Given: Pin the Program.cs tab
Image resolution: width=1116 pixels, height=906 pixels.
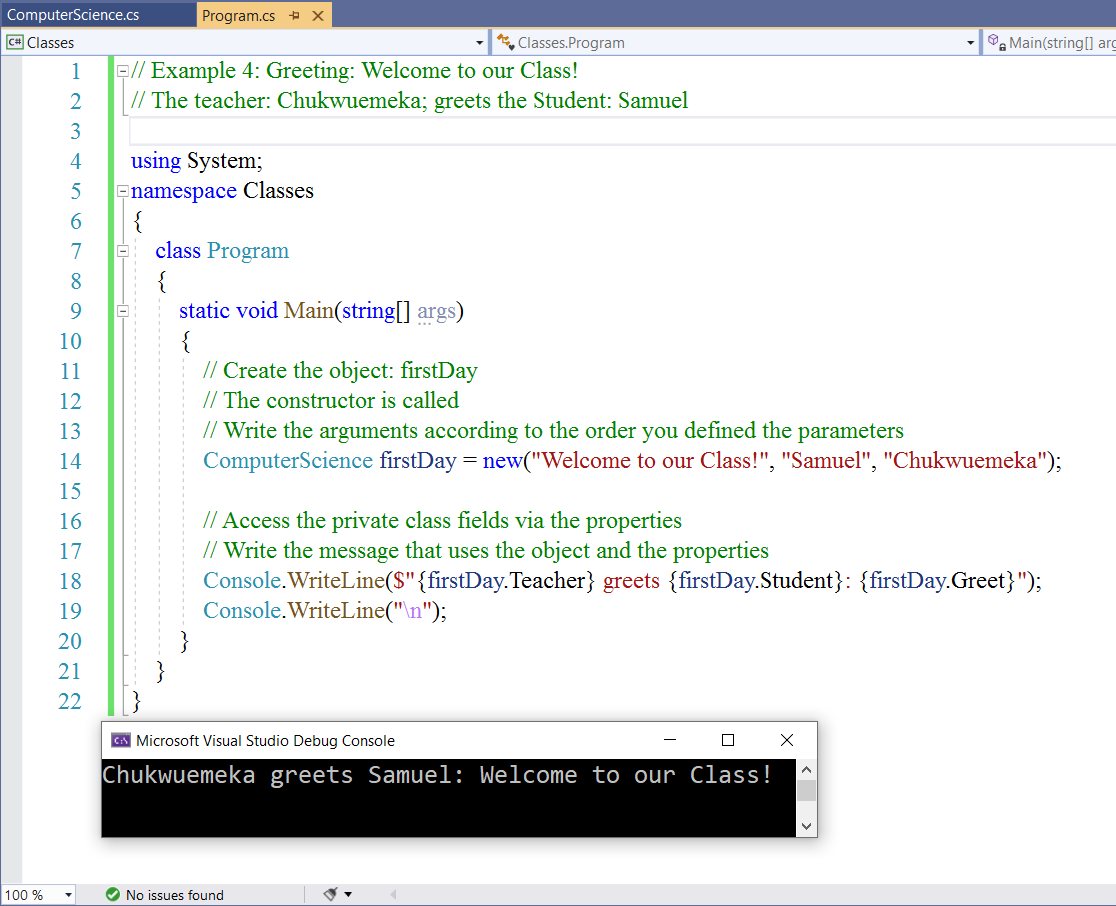Looking at the screenshot, I should point(294,16).
